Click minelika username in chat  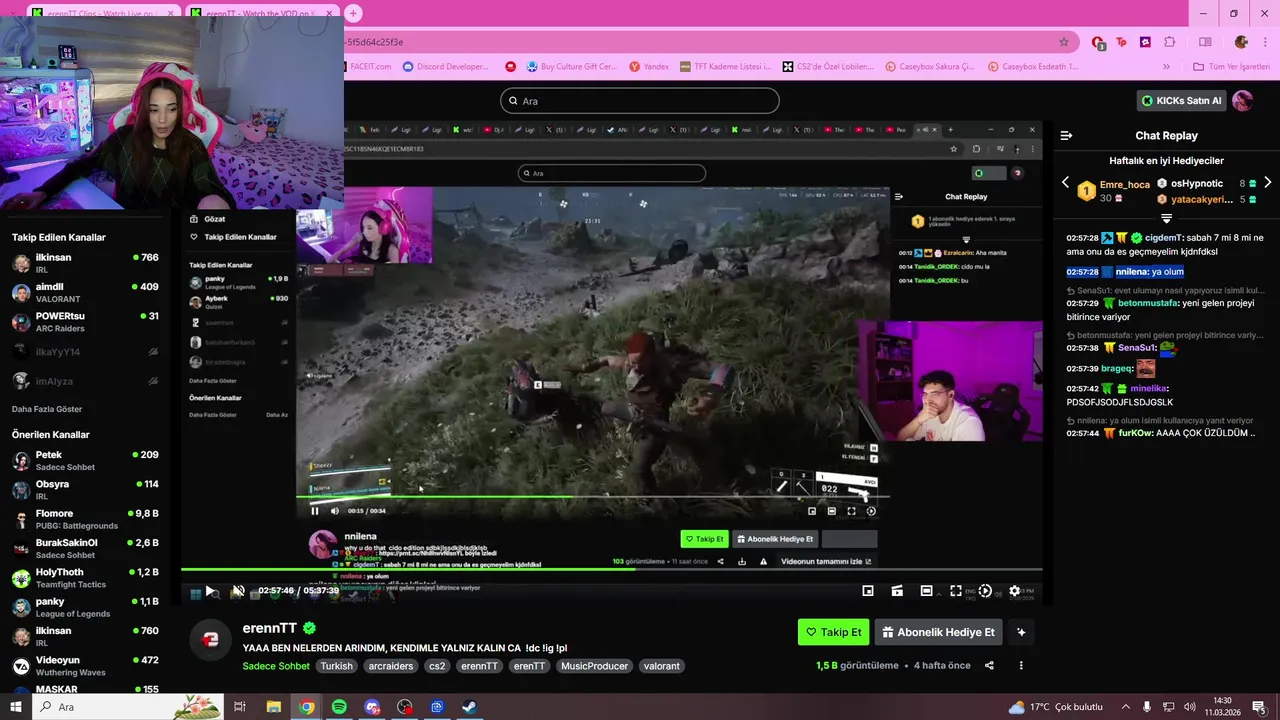click(x=1148, y=388)
